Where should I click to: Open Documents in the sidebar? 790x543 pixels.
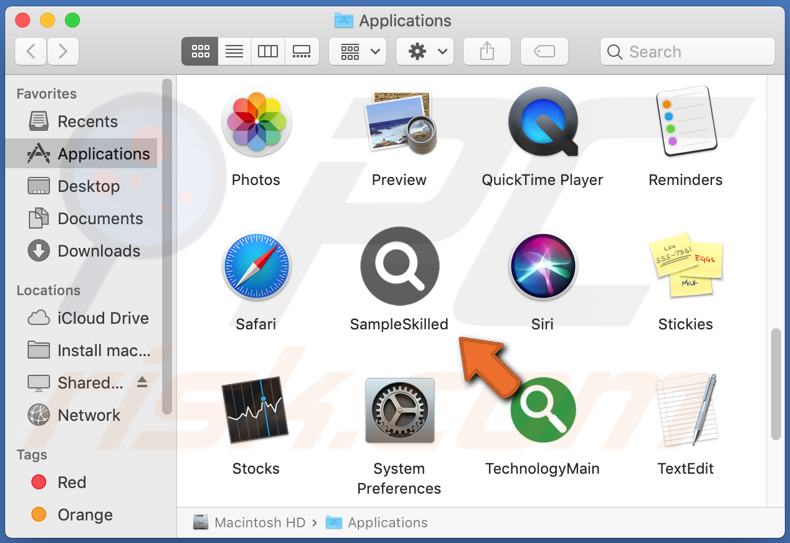tap(81, 219)
